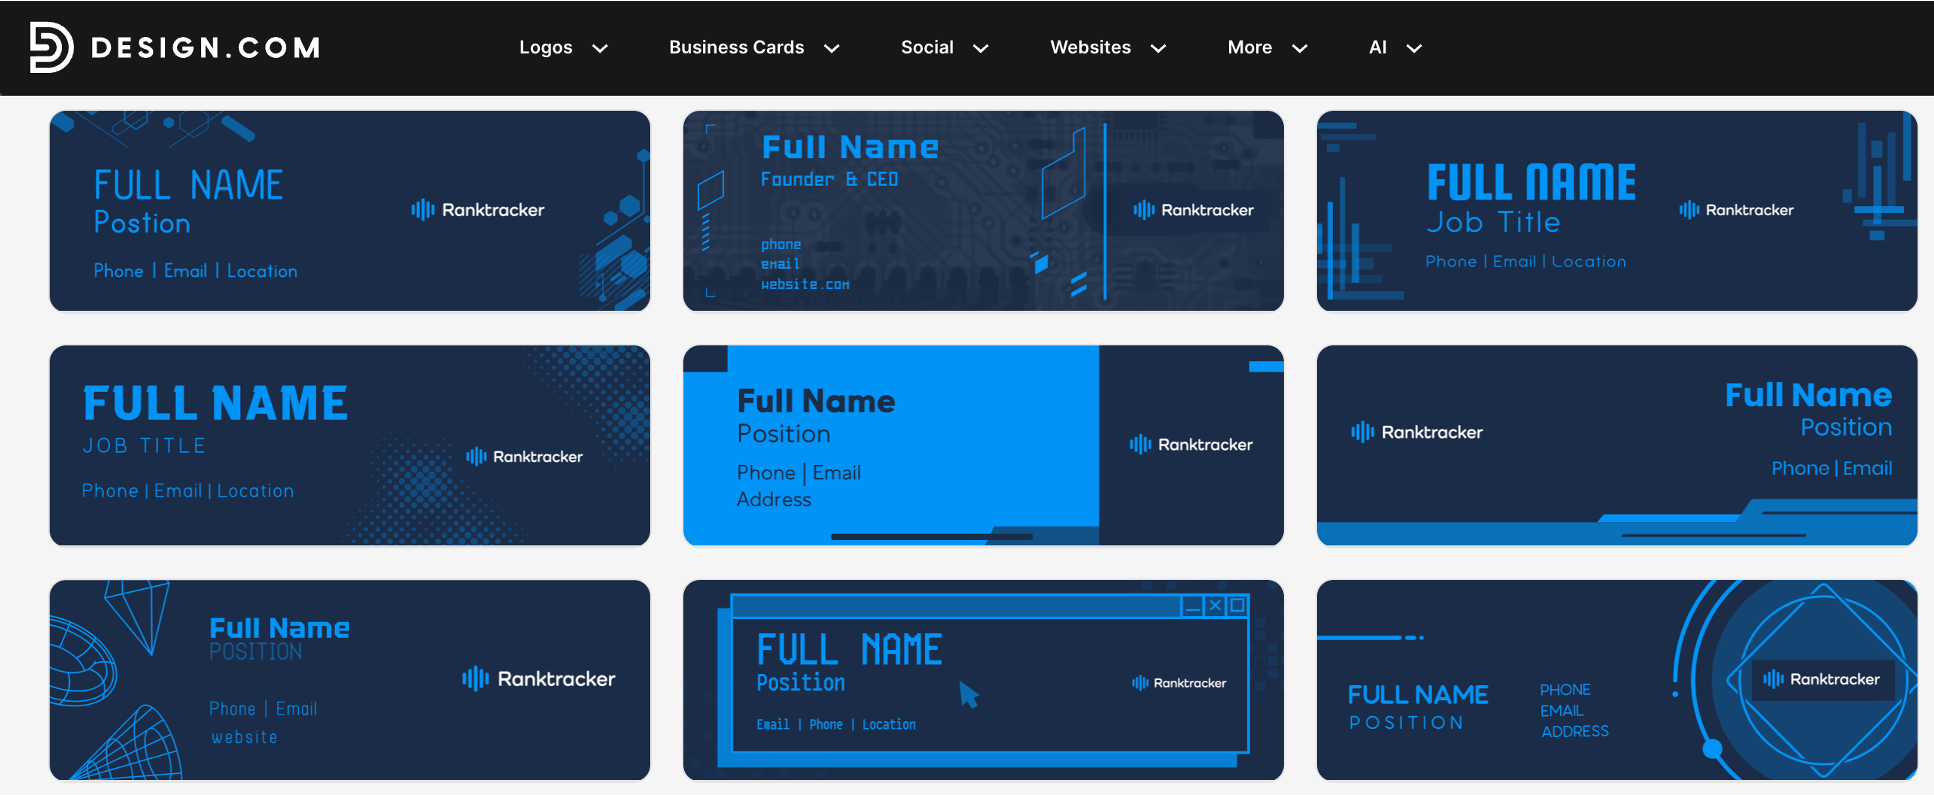This screenshot has width=1934, height=796.
Task: Select the halftone-dot card with 'JOB TITLE'
Action: 350,445
